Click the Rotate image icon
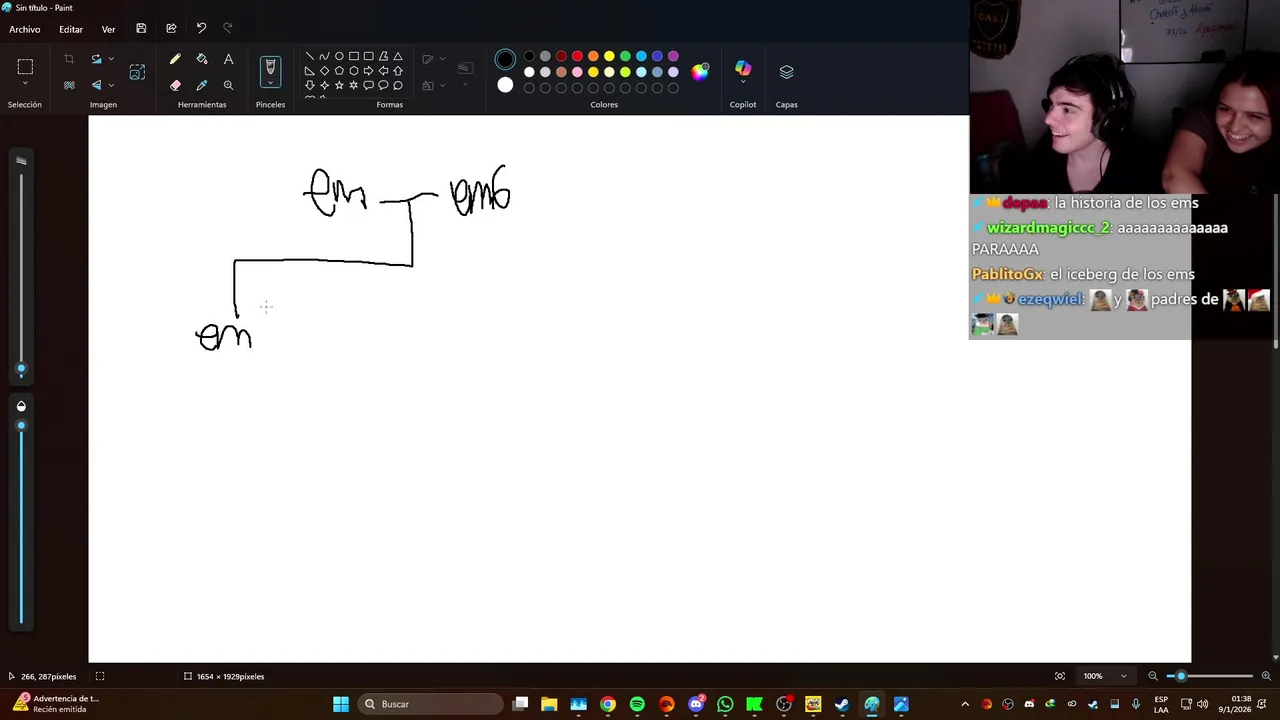Viewport: 1280px width, 720px height. pyautogui.click(x=96, y=59)
